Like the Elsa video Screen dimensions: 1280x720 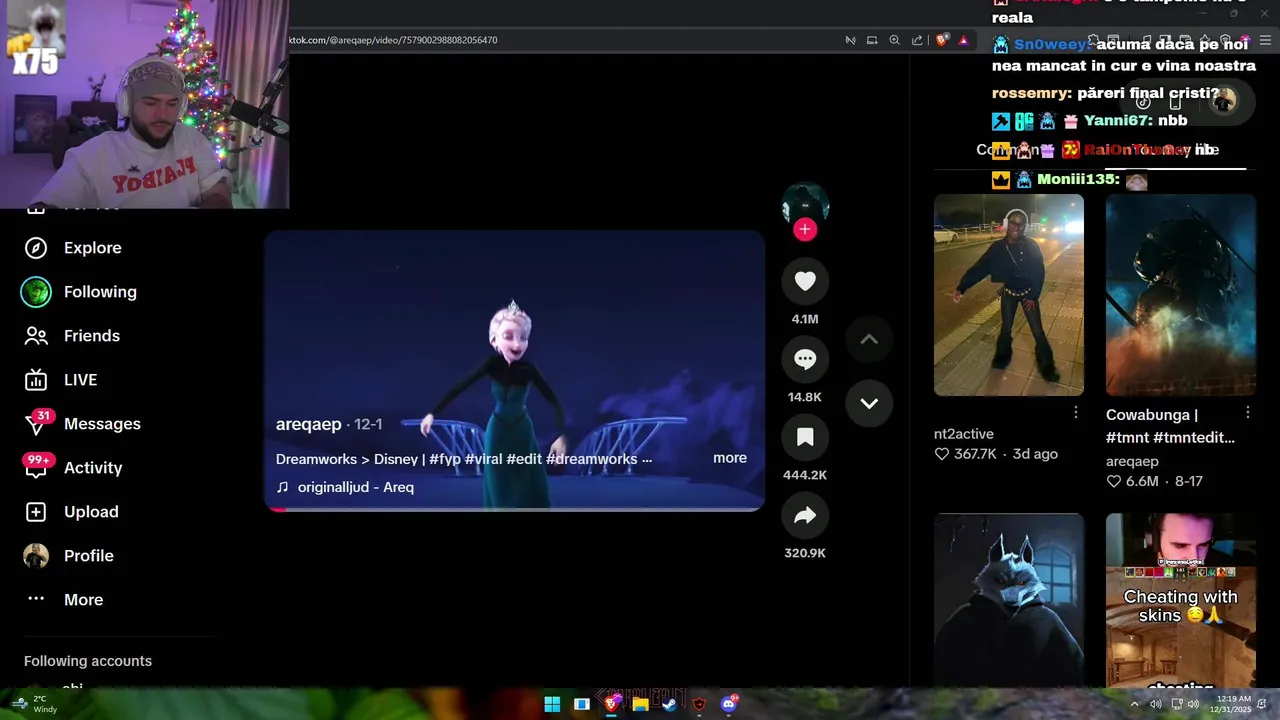coord(805,282)
